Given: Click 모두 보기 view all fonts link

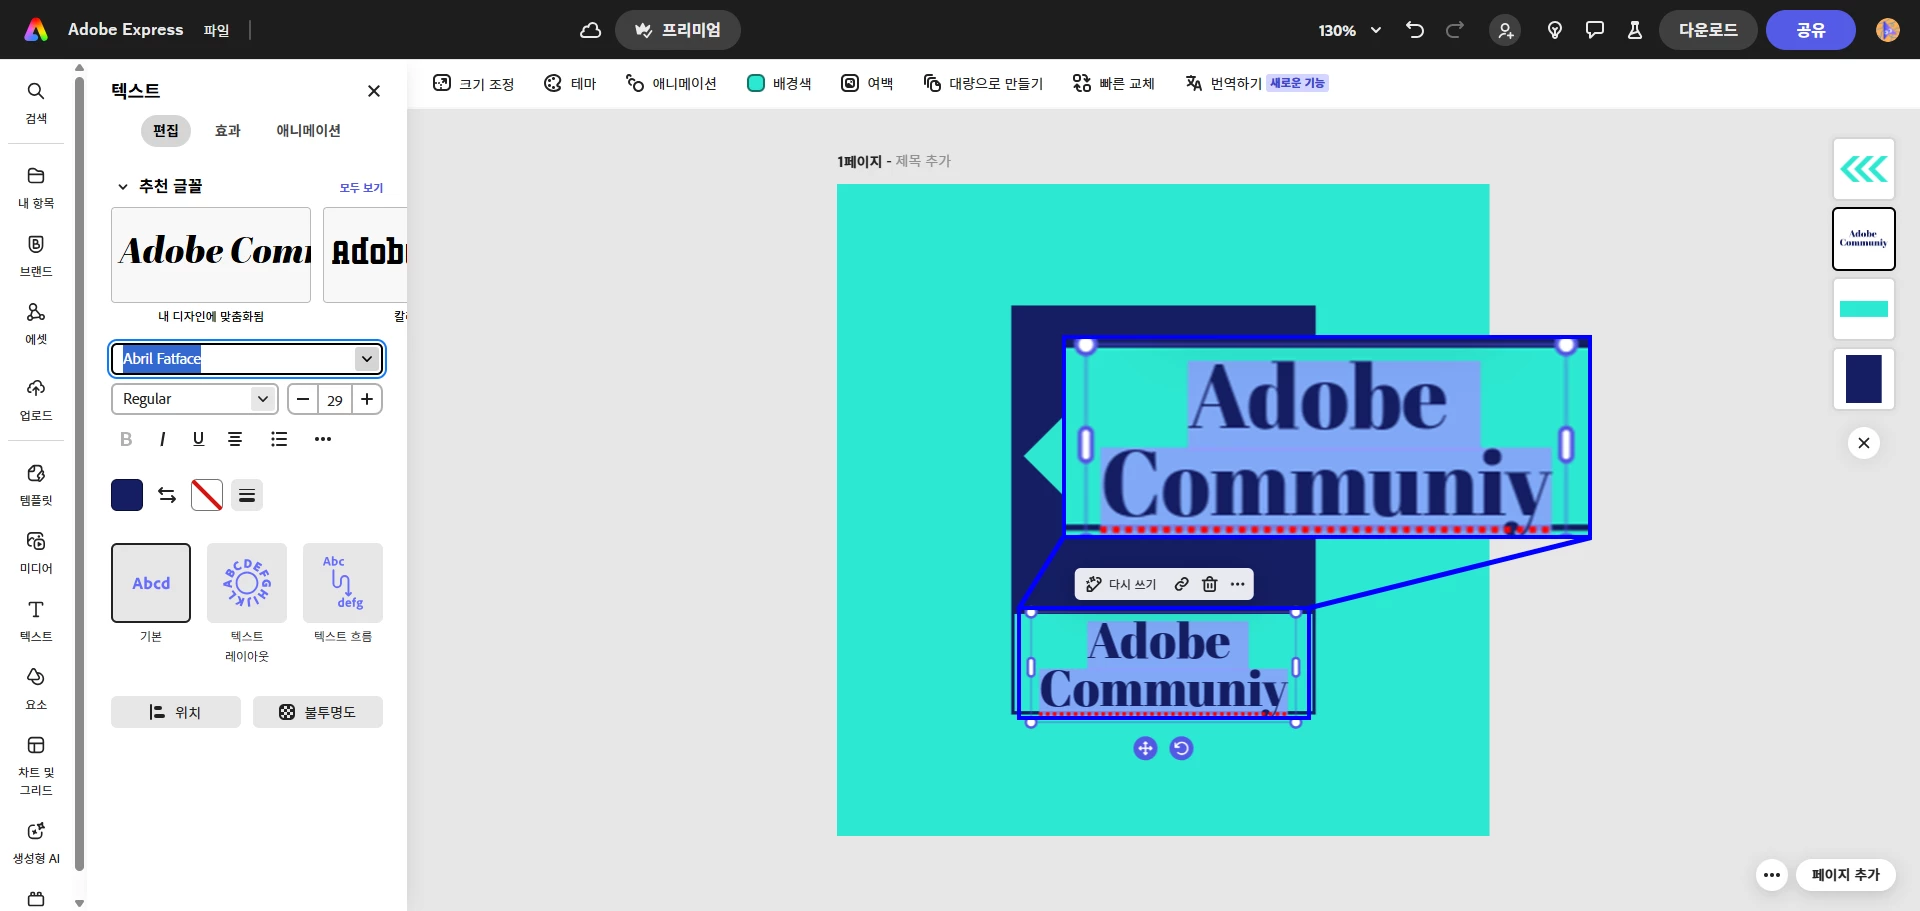Looking at the screenshot, I should pos(361,188).
